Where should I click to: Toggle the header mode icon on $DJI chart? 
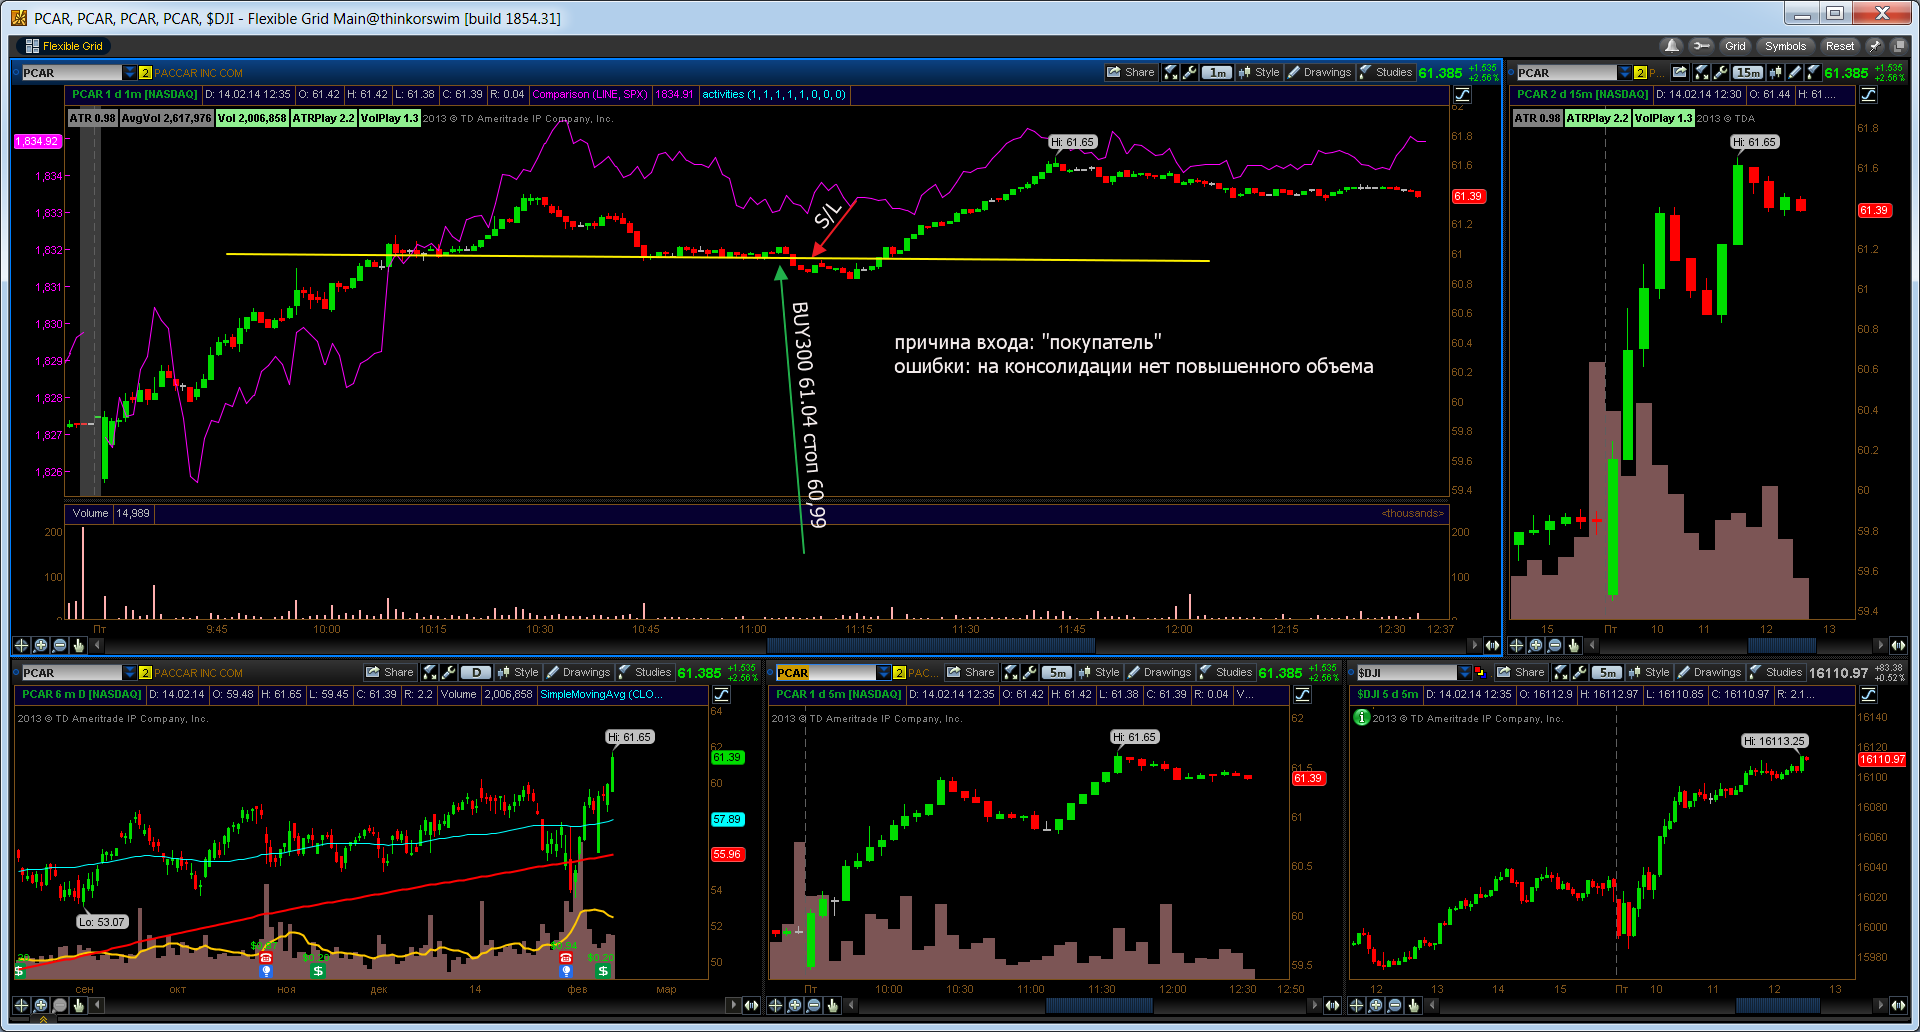coord(1868,694)
